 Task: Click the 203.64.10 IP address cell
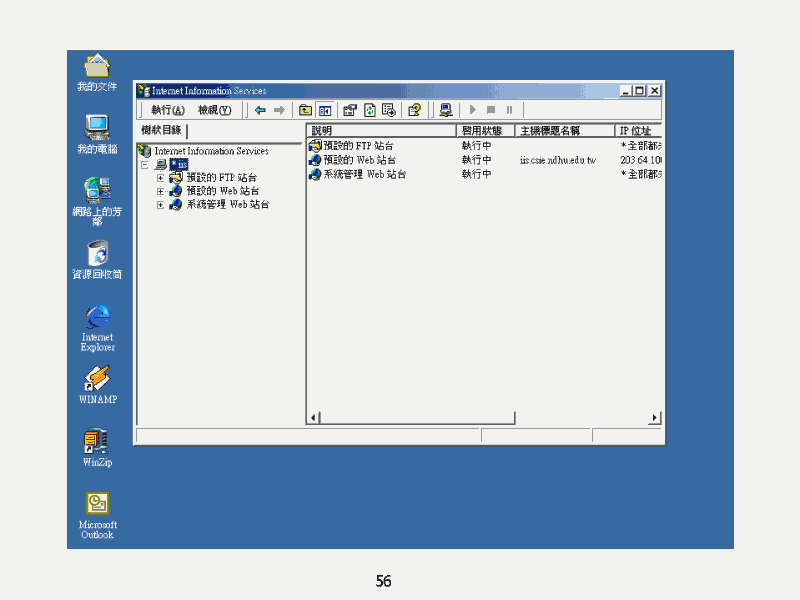[641, 160]
